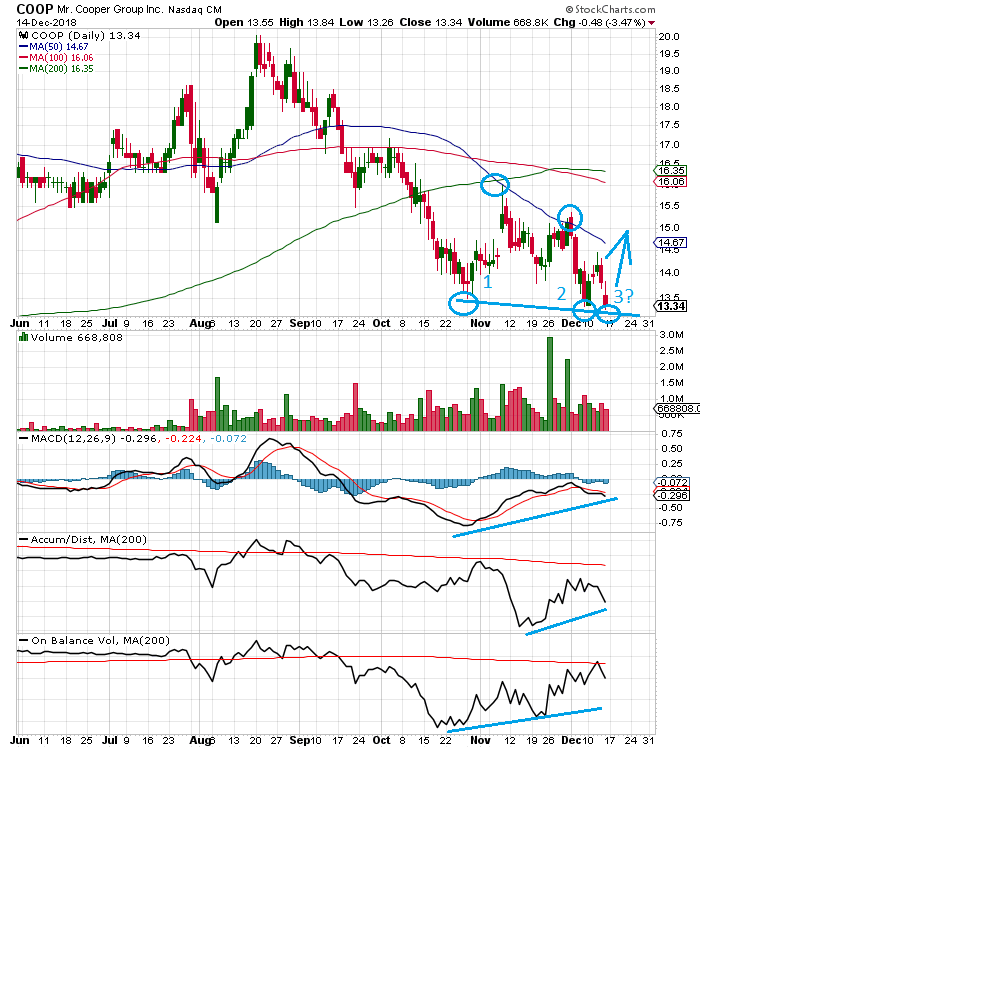This screenshot has width=1000, height=1000.
Task: Click the 15.5 price axis label
Action: (x=669, y=205)
